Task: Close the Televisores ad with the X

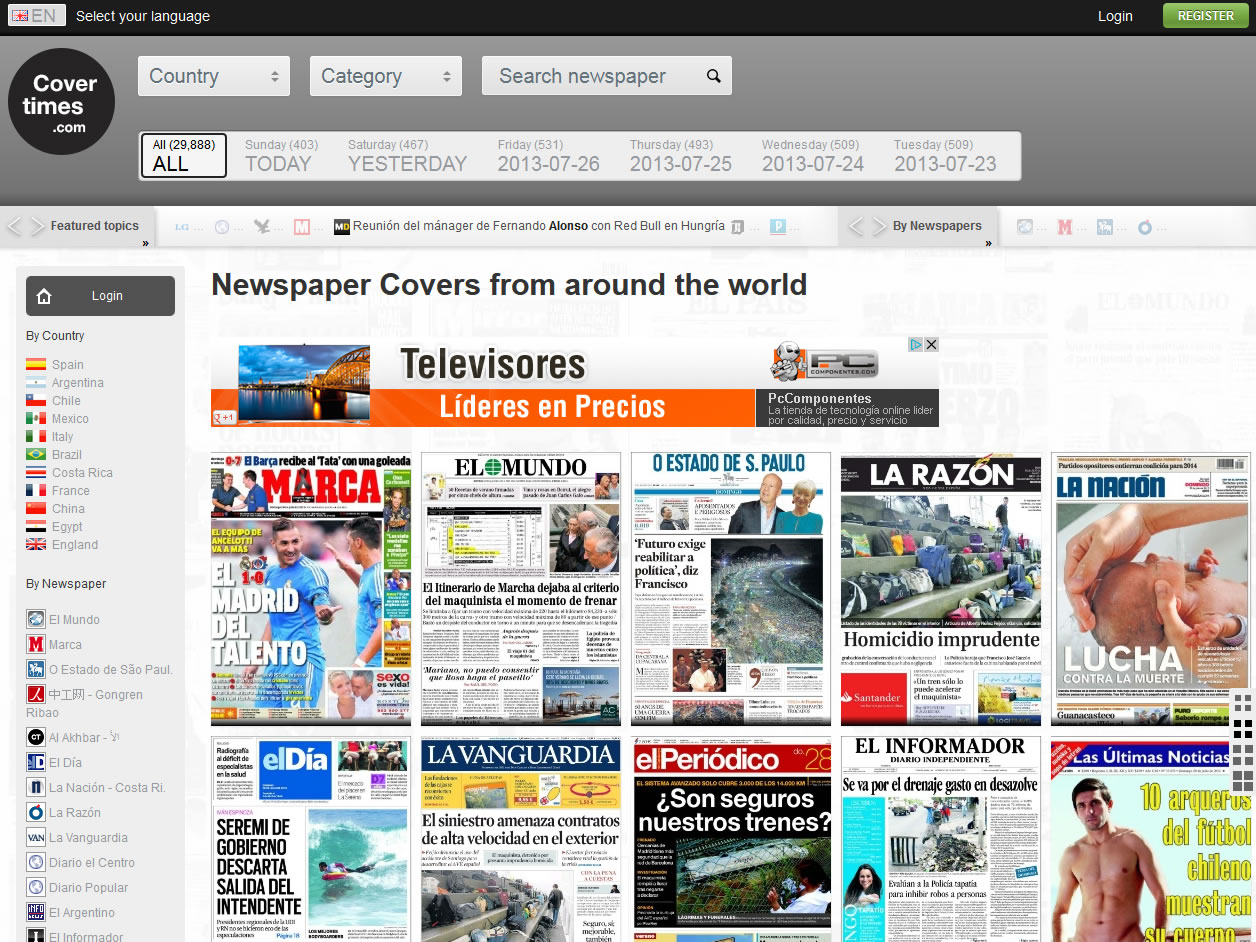Action: point(931,344)
